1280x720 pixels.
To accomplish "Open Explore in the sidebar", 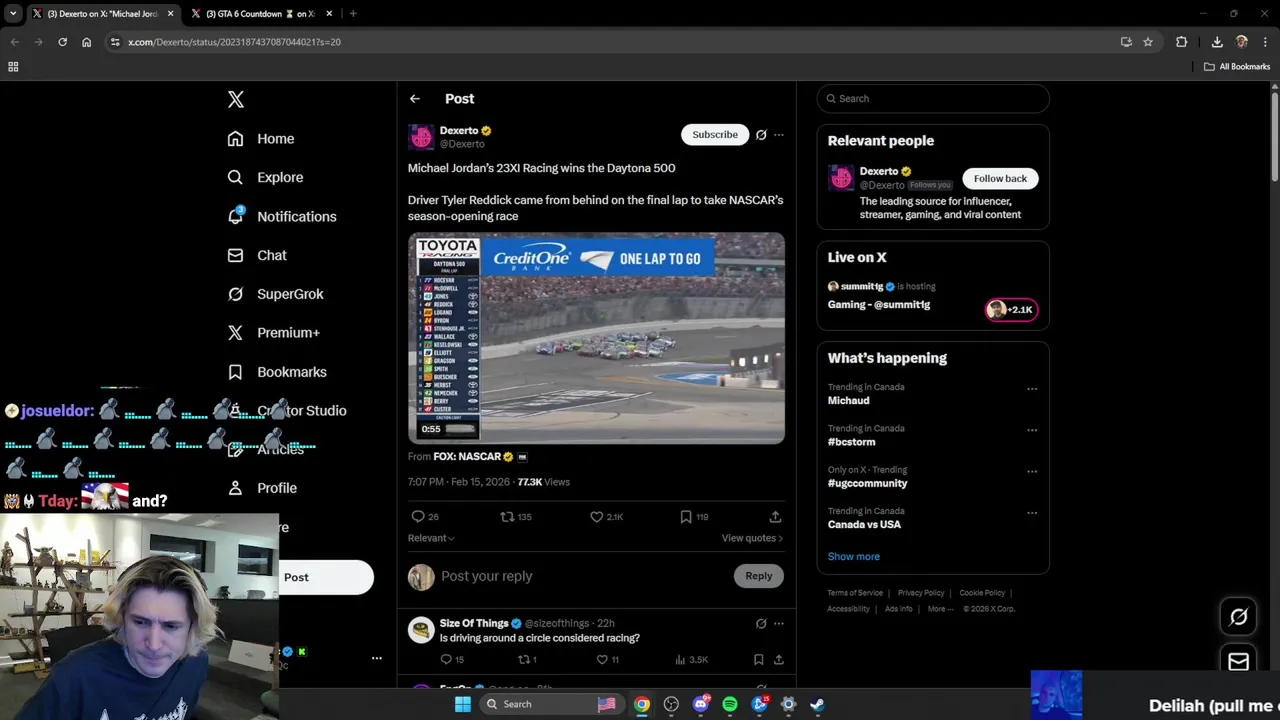I will (x=265, y=177).
